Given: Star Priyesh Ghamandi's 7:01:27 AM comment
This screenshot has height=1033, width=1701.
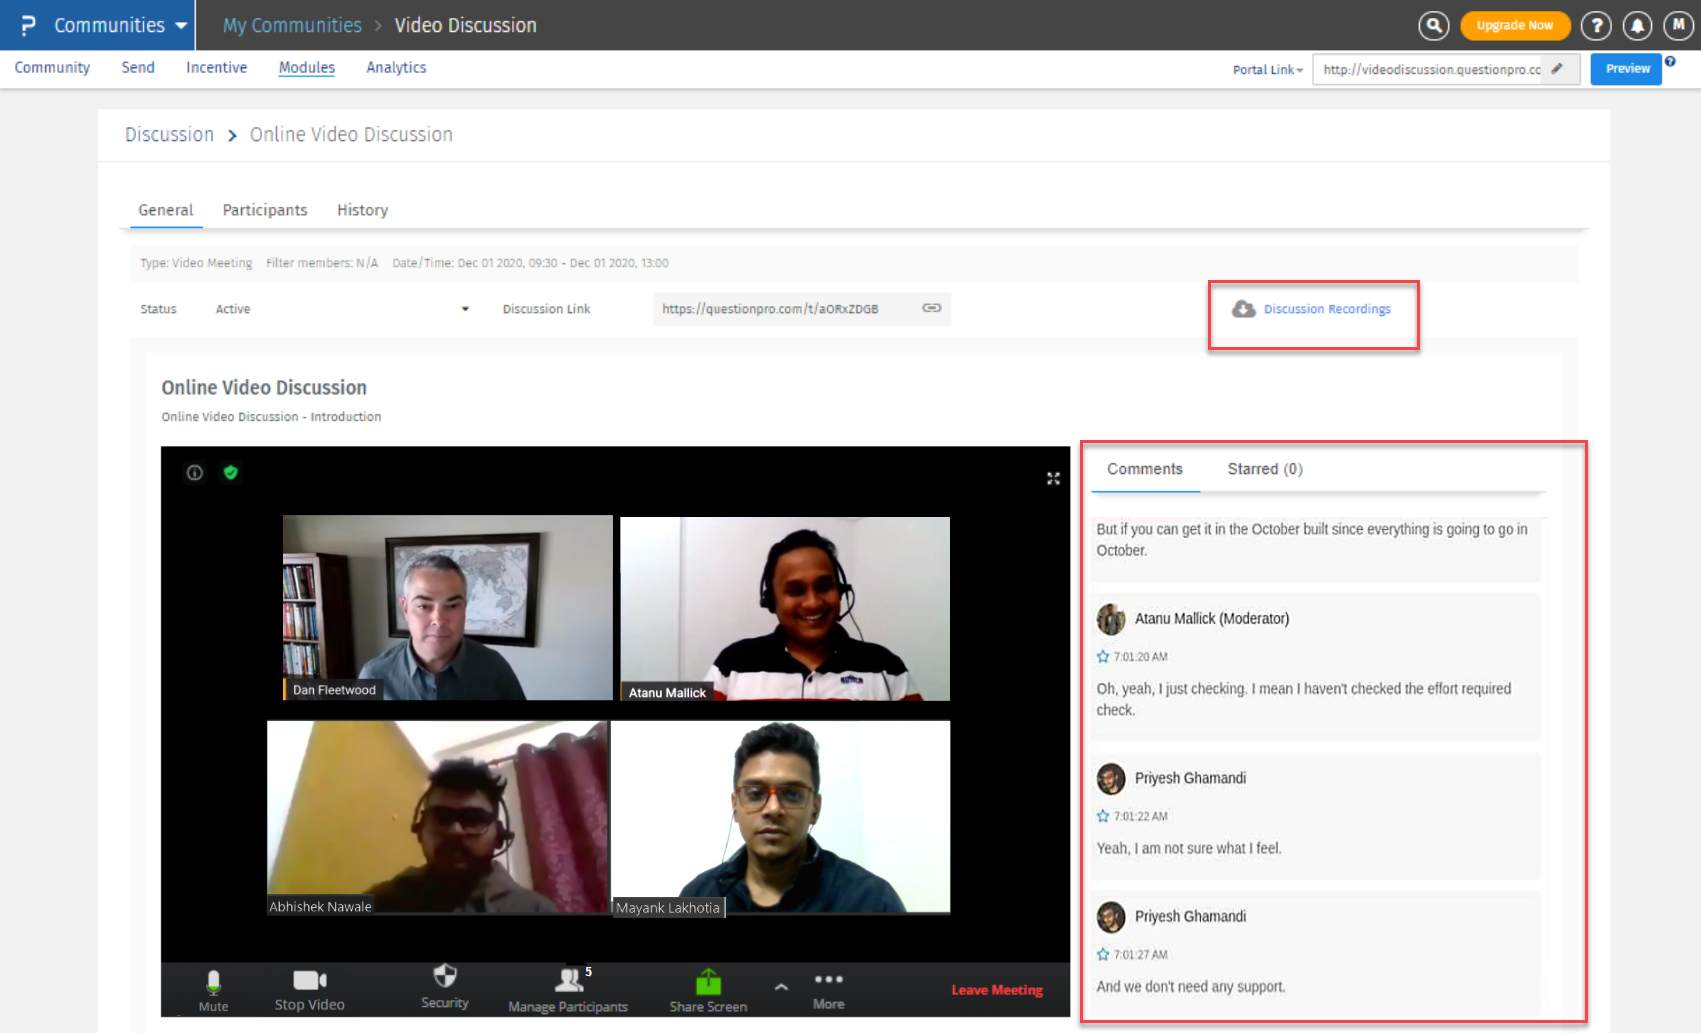Looking at the screenshot, I should [1103, 954].
